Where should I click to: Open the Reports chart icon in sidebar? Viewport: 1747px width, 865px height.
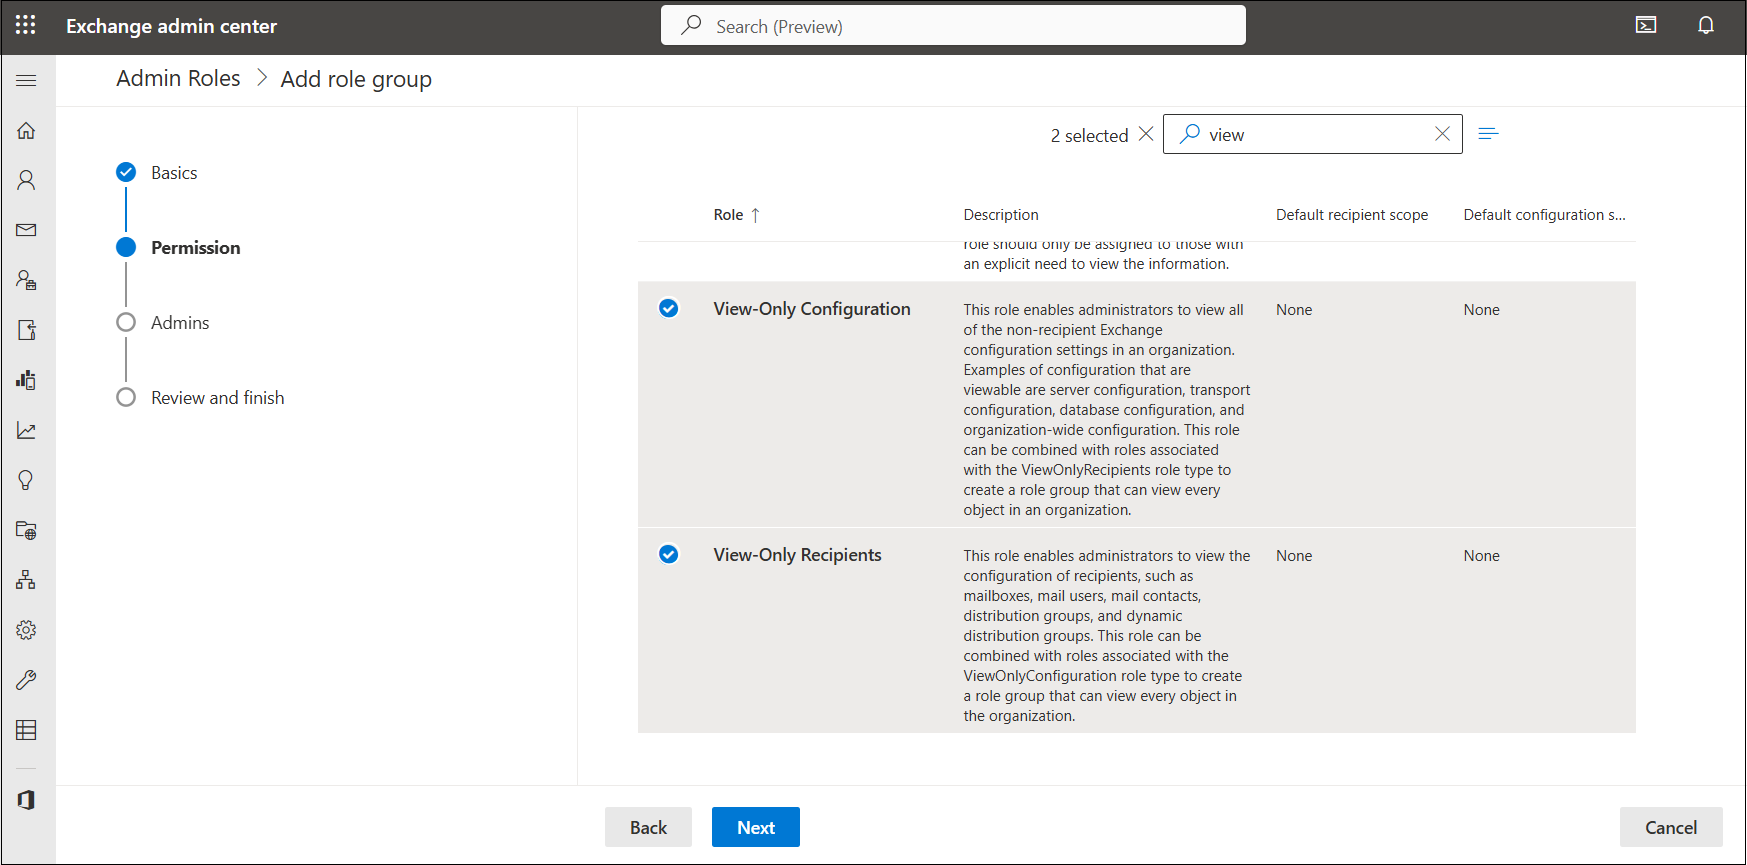point(26,430)
